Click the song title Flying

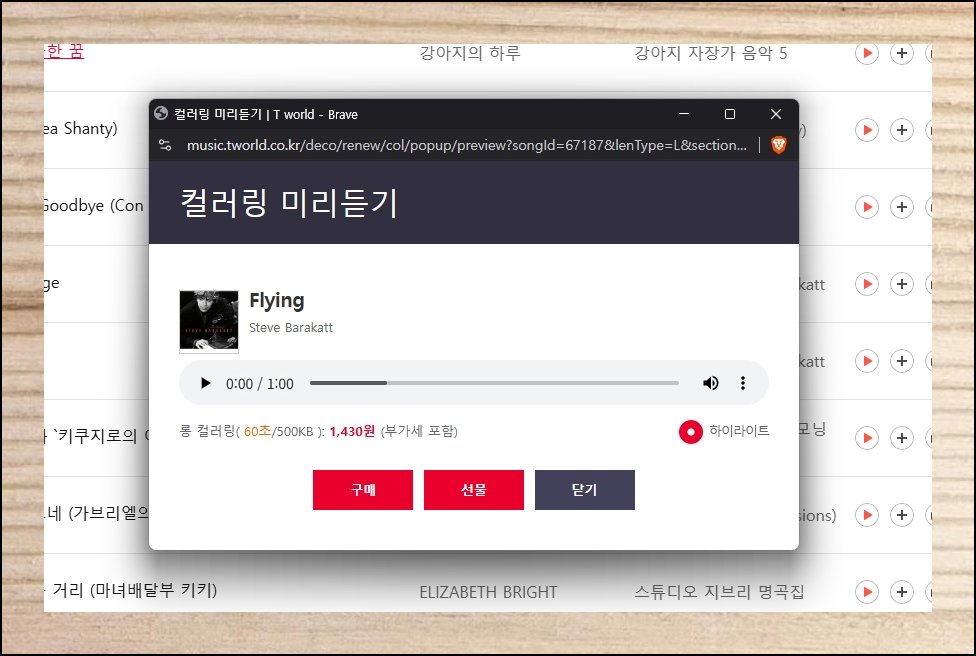(277, 301)
